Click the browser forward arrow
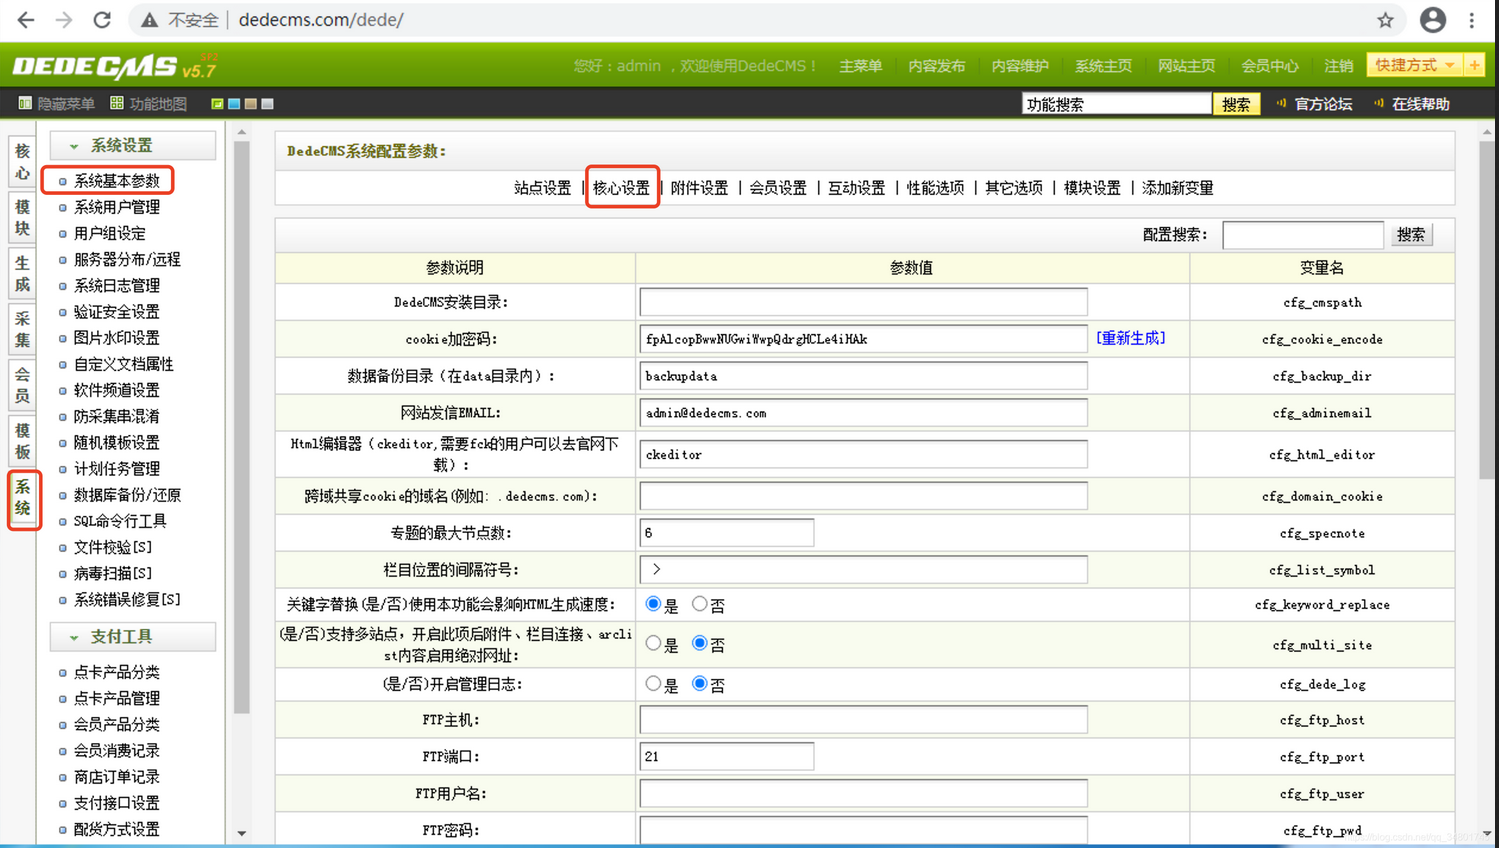Screen dimensions: 1499x848 coord(63,20)
